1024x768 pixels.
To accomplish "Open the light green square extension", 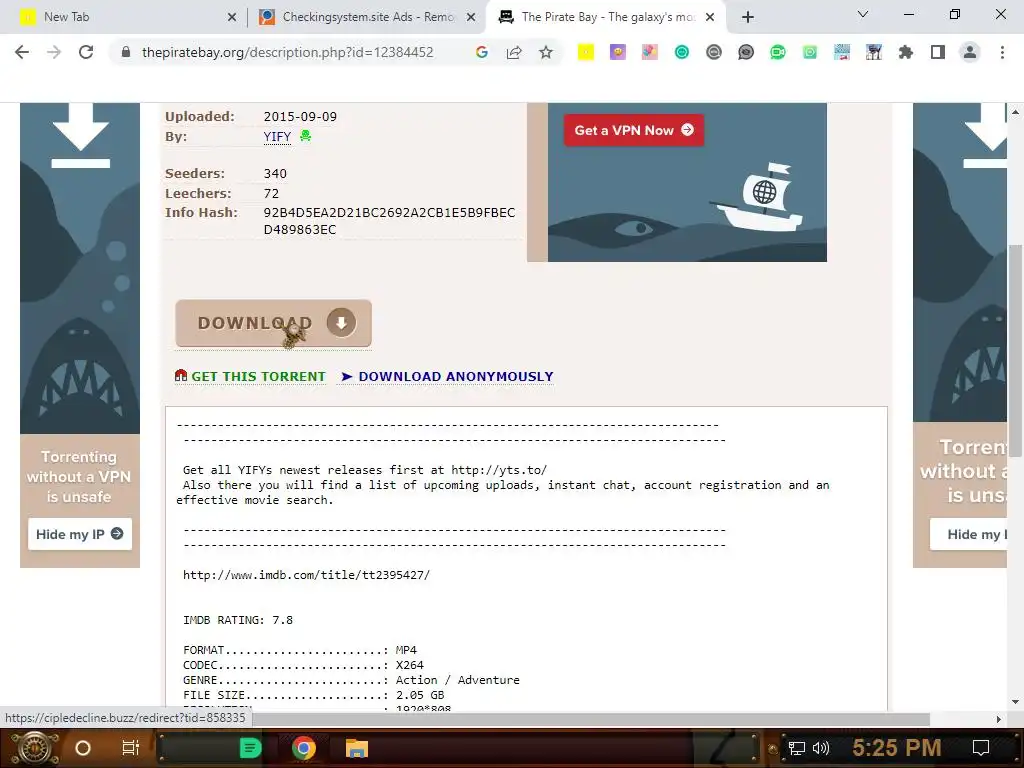I will point(810,52).
